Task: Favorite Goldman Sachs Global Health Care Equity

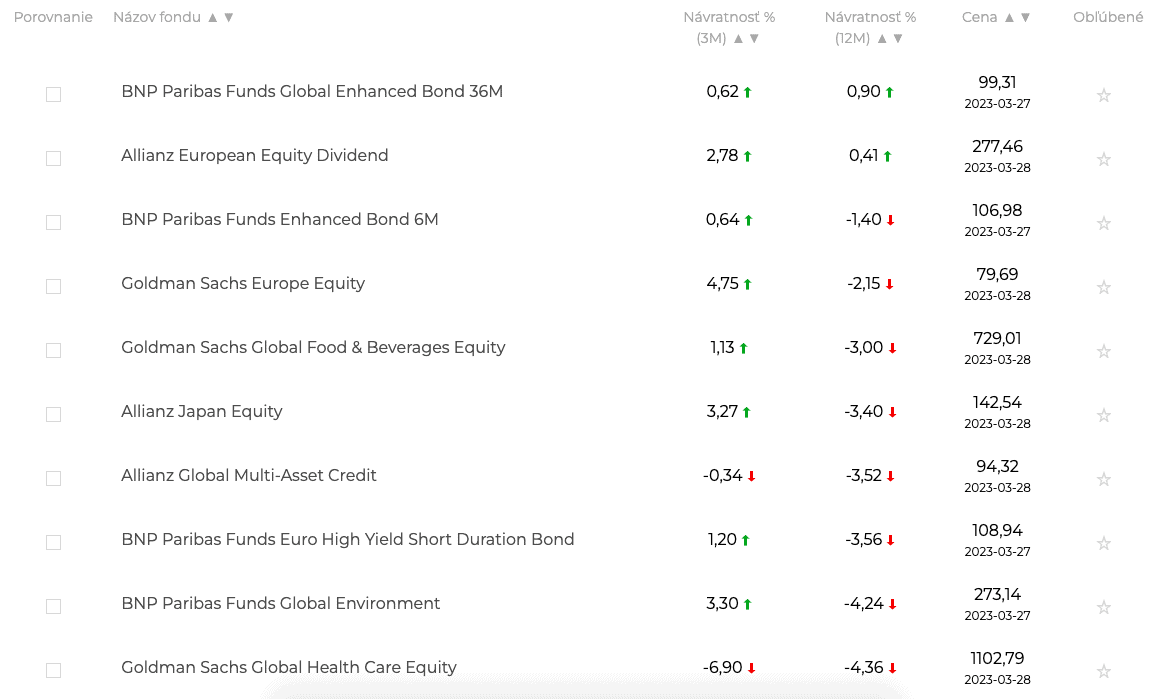Action: [1104, 672]
